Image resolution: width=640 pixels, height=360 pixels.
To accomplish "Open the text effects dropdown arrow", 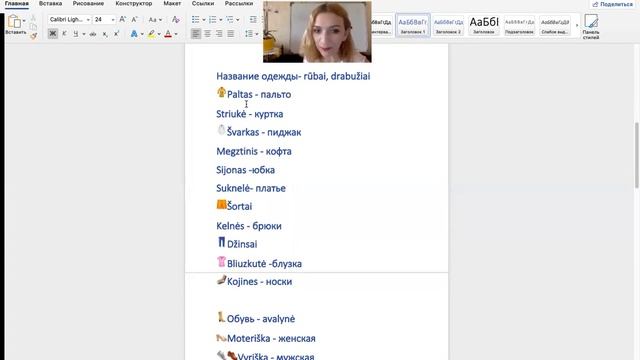I will coord(142,34).
